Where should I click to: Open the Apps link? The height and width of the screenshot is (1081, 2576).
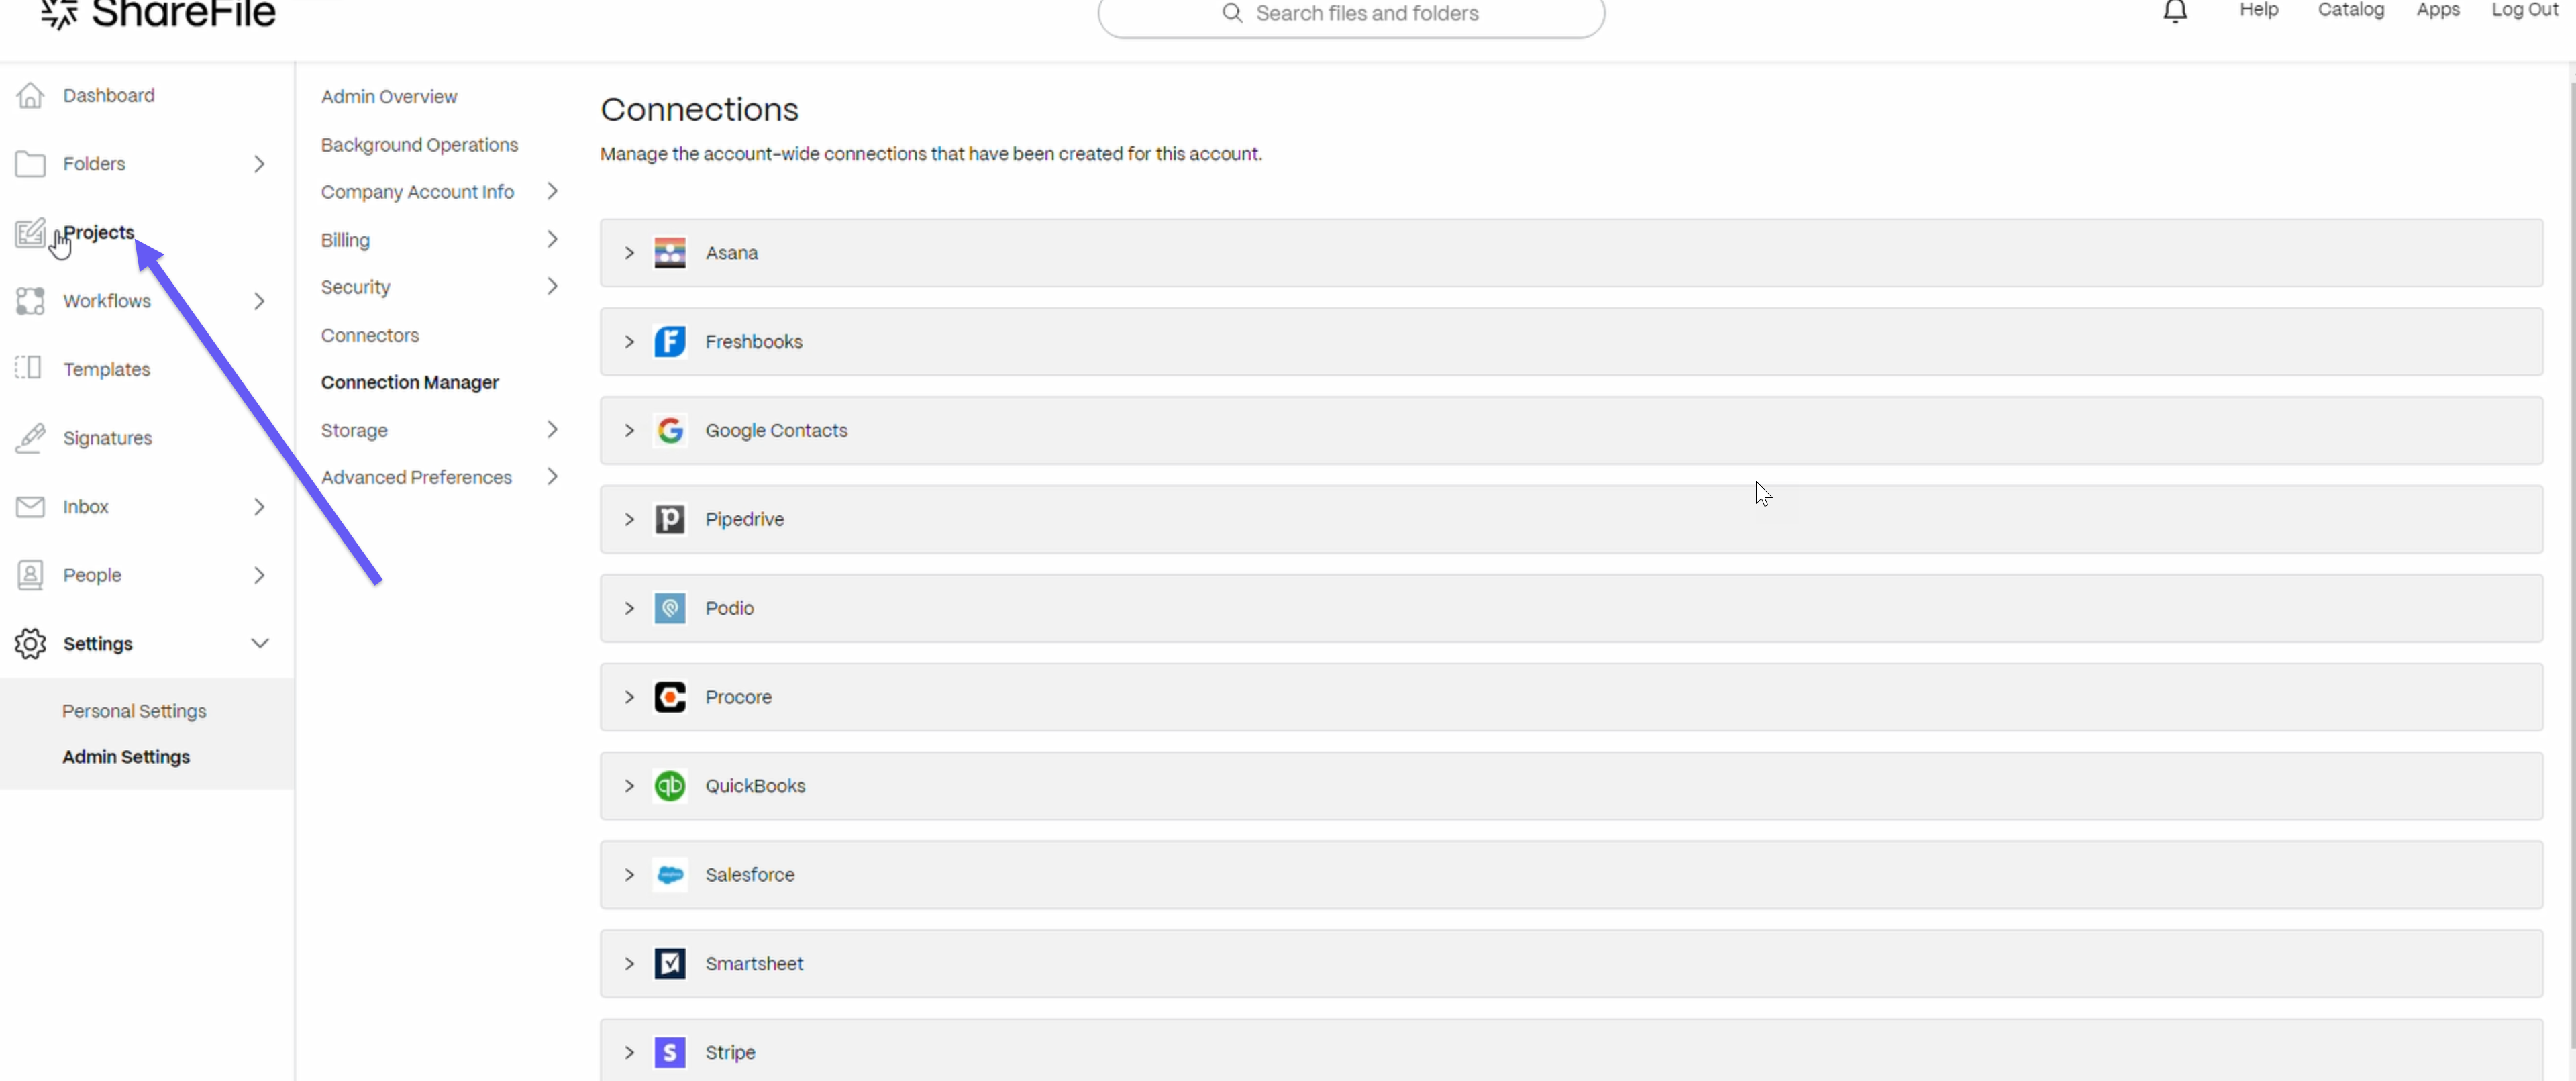[2438, 10]
